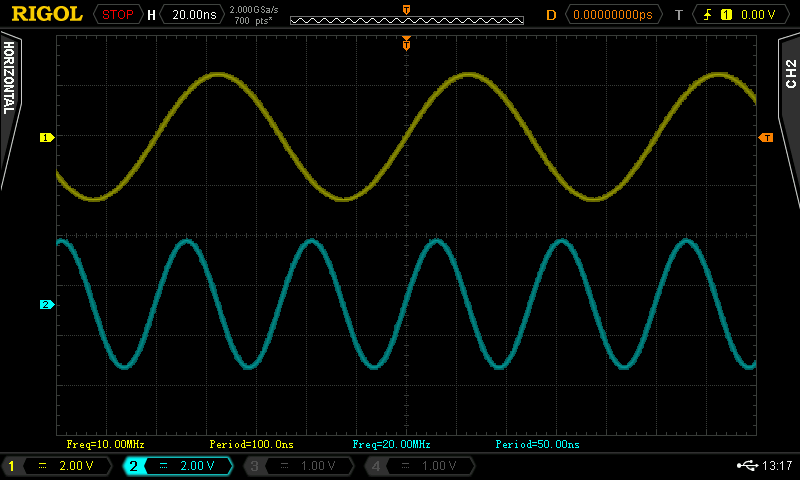Click the yellow channel 1 ground marker
The width and height of the screenshot is (800, 480).
47,138
